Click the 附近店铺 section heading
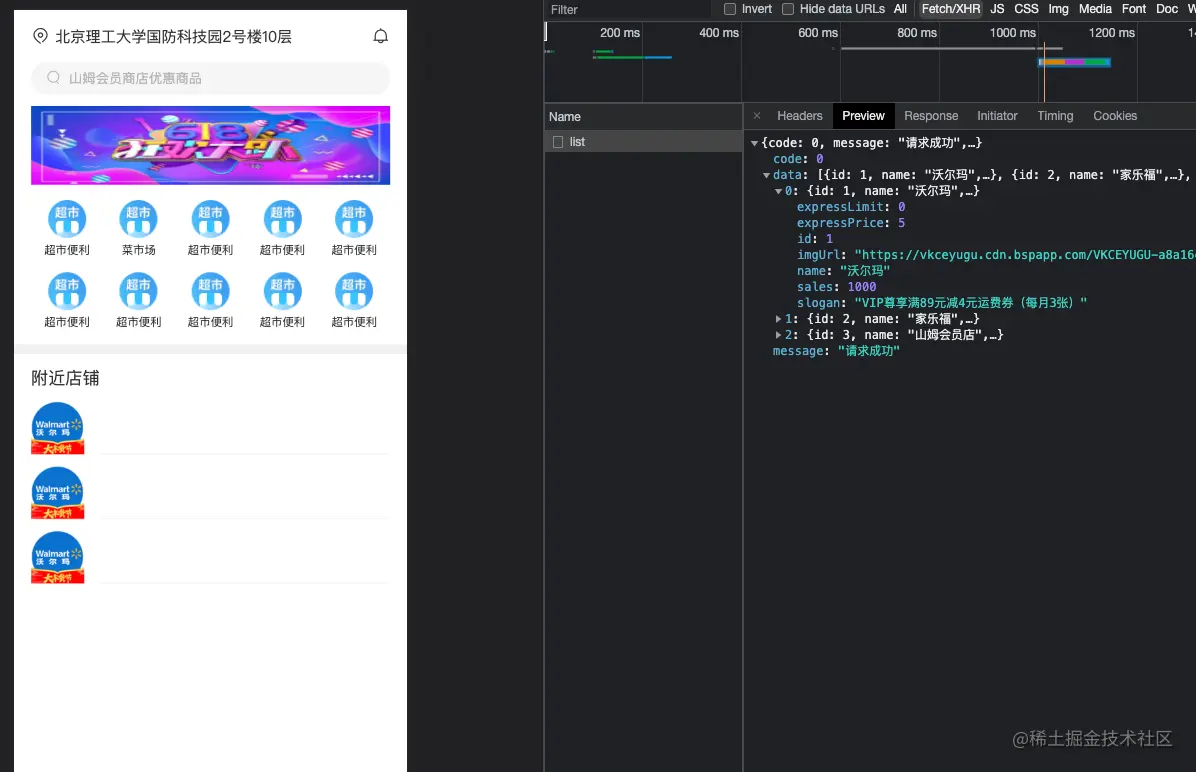Viewport: 1196px width, 772px height. coord(65,378)
